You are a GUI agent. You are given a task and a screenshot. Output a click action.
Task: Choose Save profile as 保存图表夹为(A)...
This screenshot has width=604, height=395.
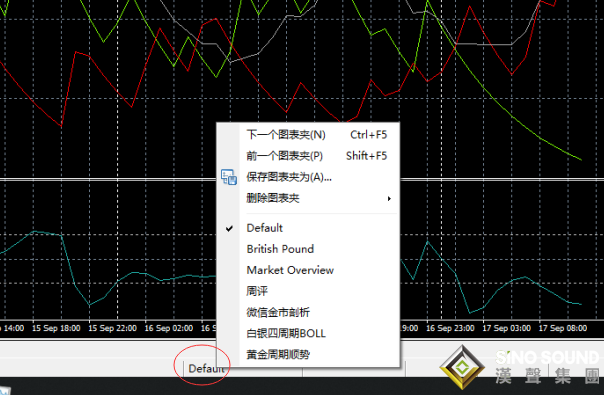(x=308, y=177)
